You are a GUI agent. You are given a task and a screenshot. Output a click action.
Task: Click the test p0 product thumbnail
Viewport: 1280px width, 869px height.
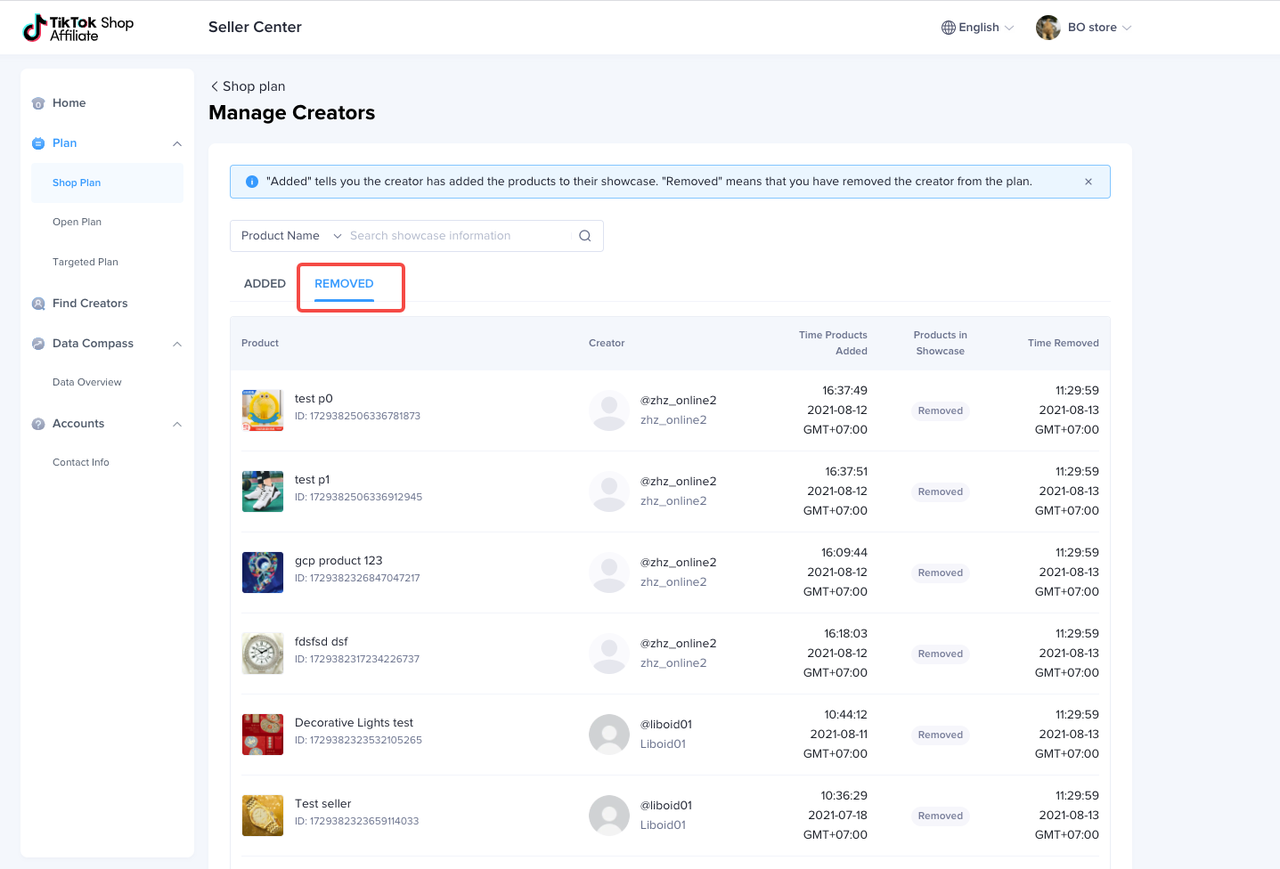[262, 410]
